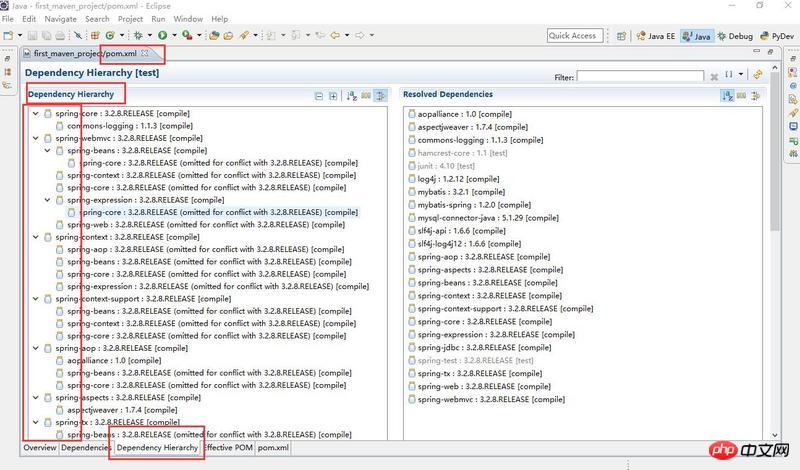Collapse the spring-aop tree node

point(36,348)
